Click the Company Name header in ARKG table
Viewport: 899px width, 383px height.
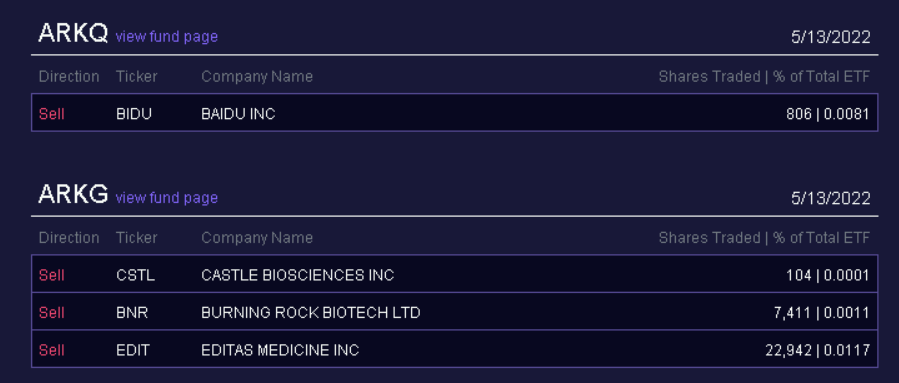pyautogui.click(x=257, y=237)
